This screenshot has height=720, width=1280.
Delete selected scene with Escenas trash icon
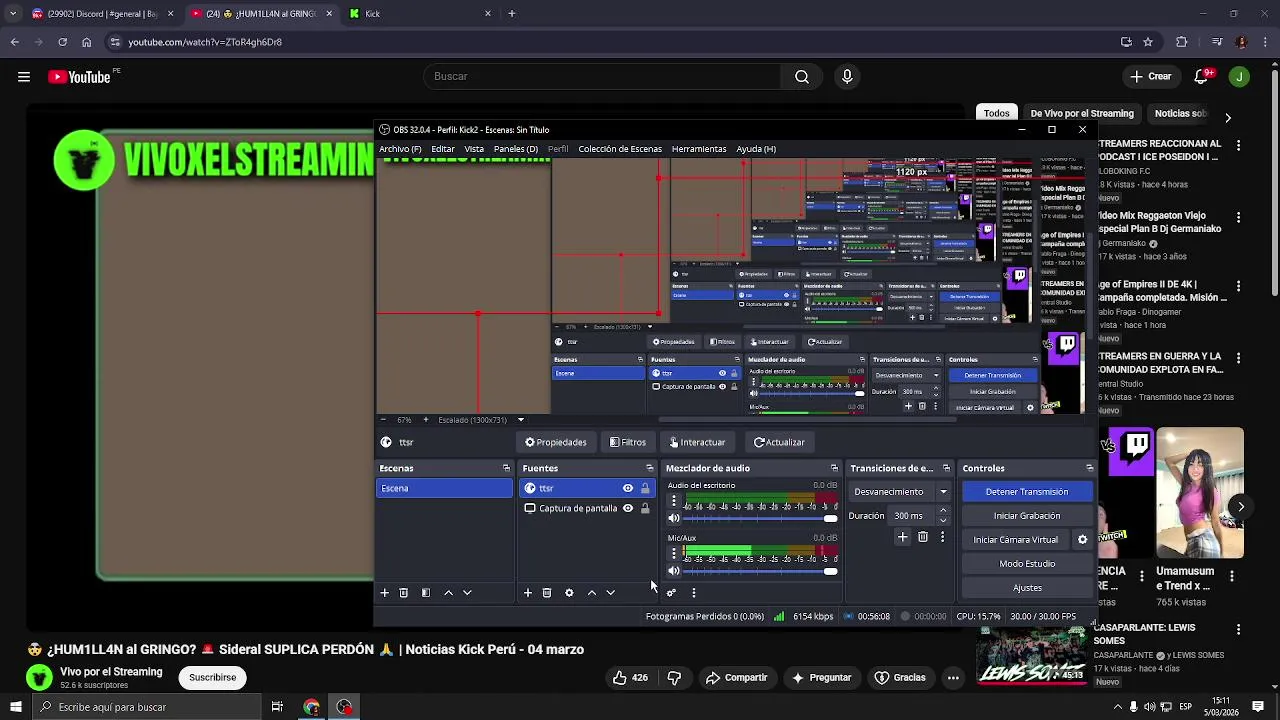tap(404, 593)
